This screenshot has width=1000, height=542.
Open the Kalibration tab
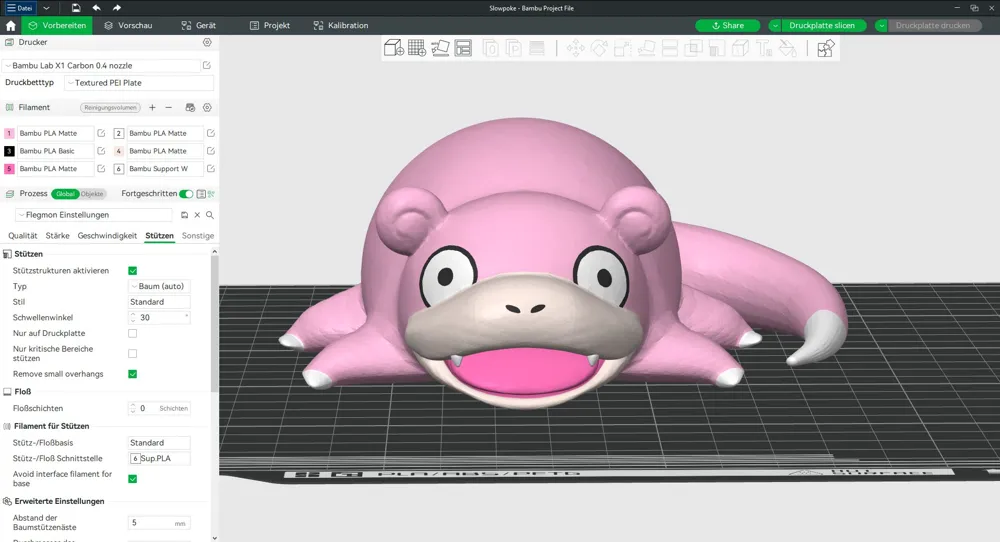[341, 26]
